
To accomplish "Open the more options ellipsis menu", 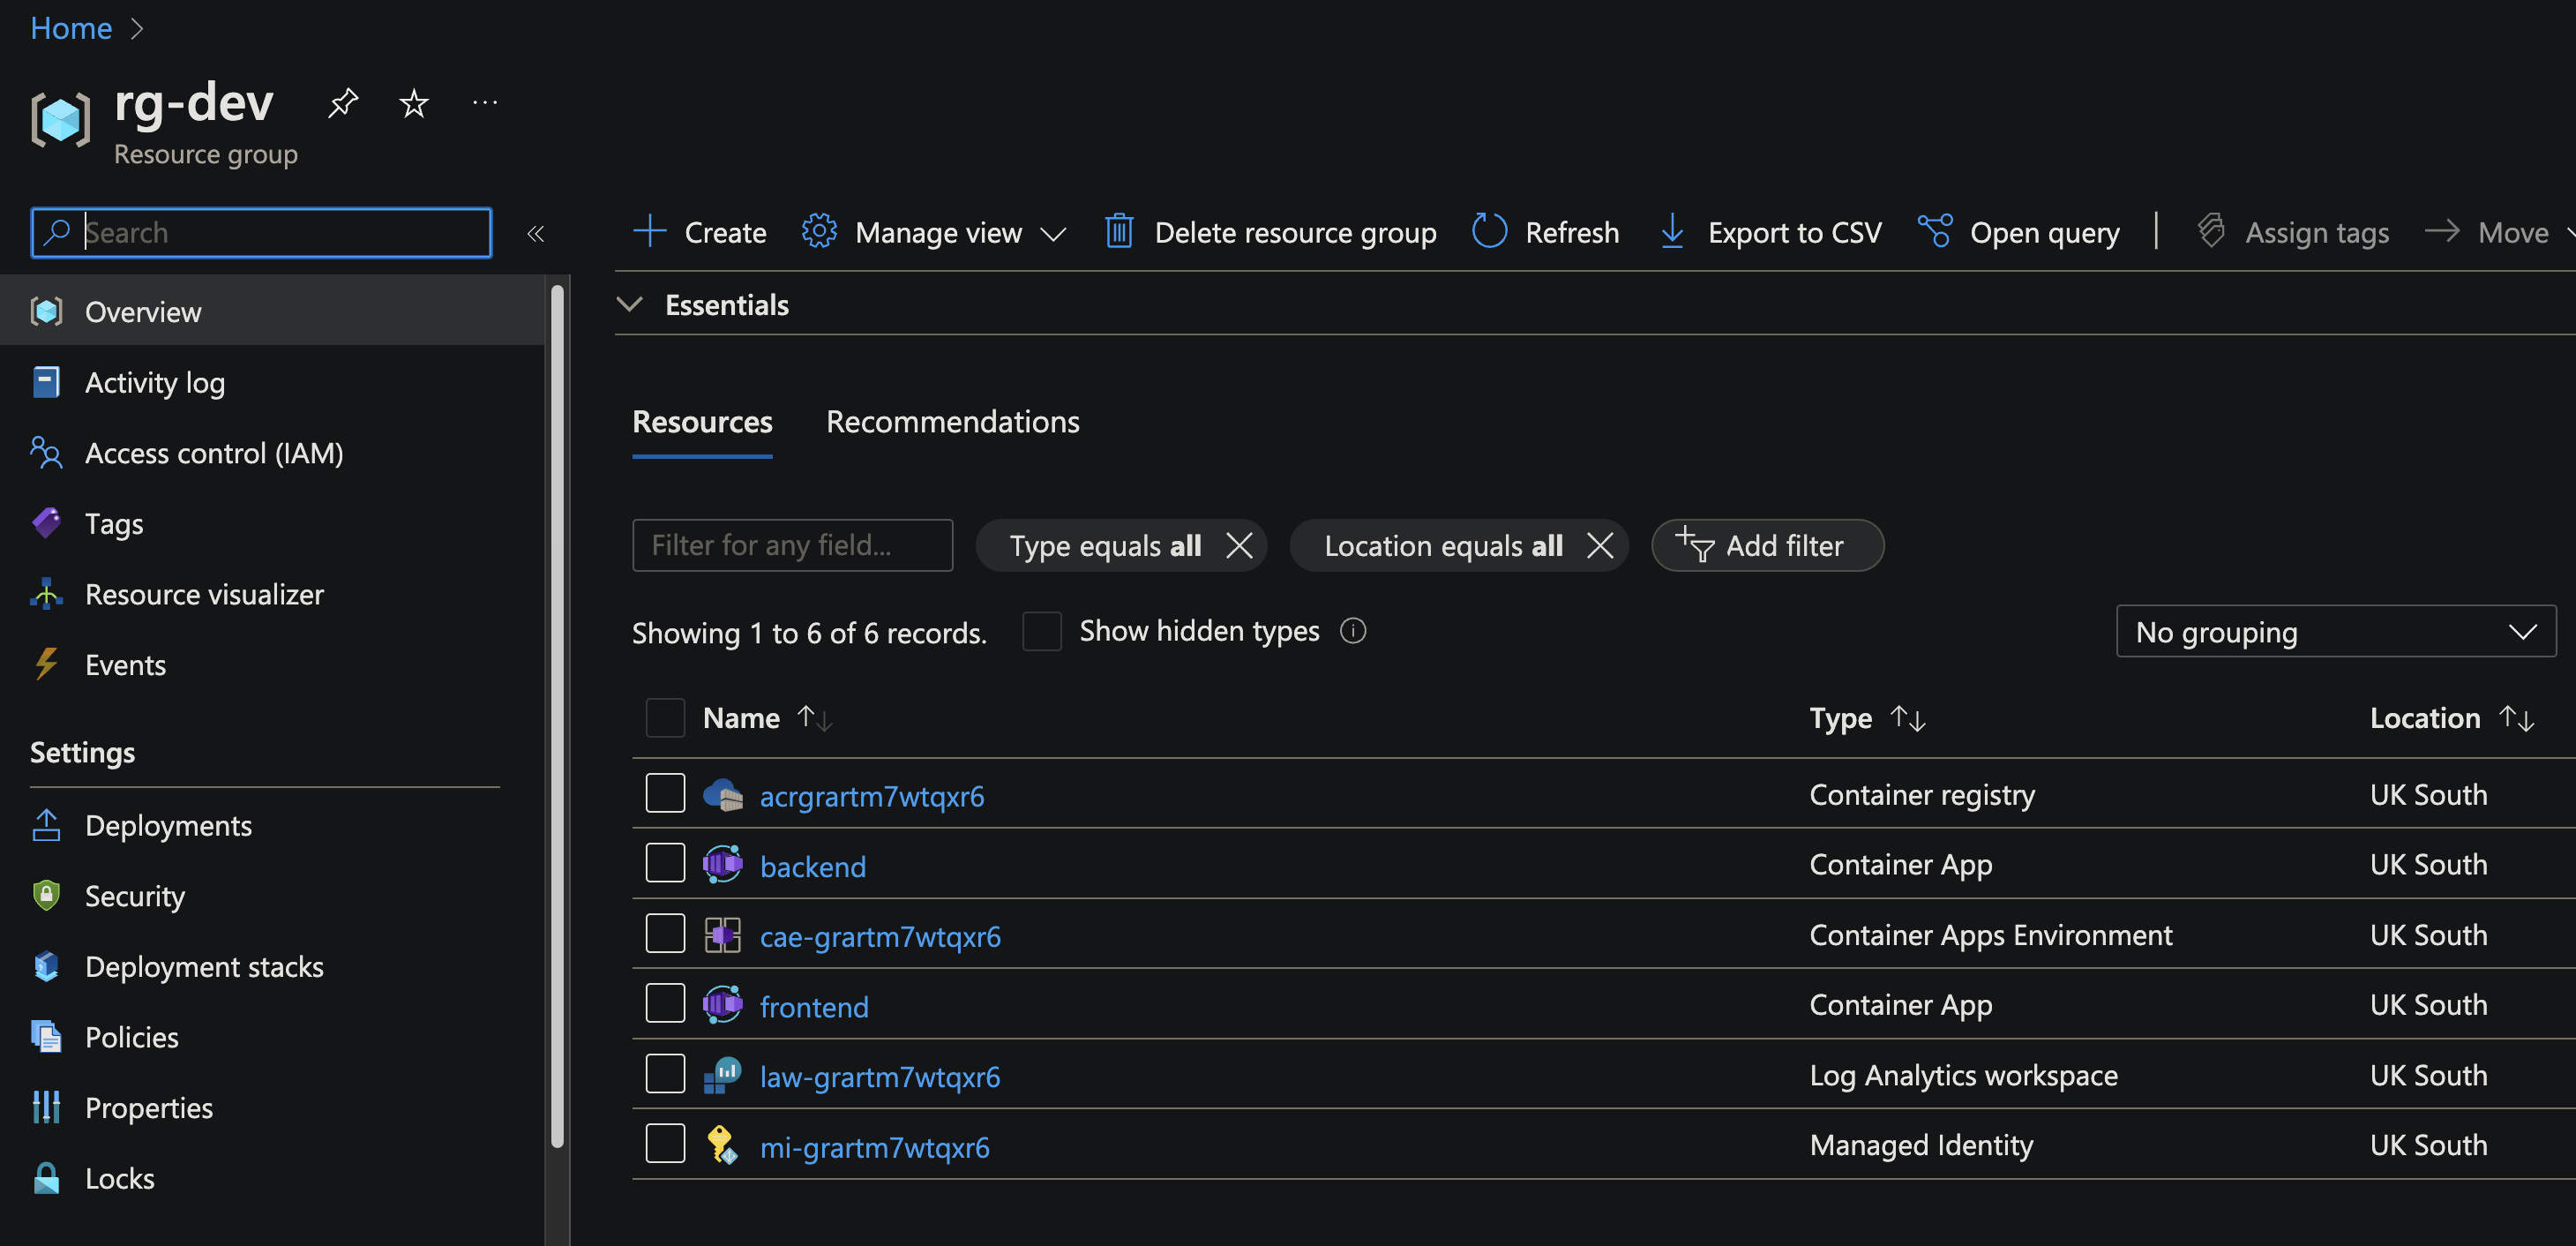I will (485, 102).
